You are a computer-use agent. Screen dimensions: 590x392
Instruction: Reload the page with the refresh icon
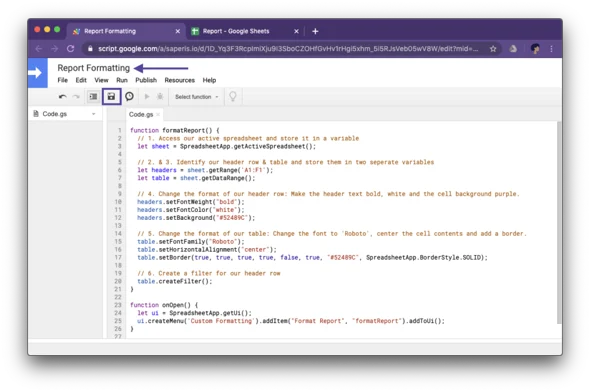coord(70,49)
